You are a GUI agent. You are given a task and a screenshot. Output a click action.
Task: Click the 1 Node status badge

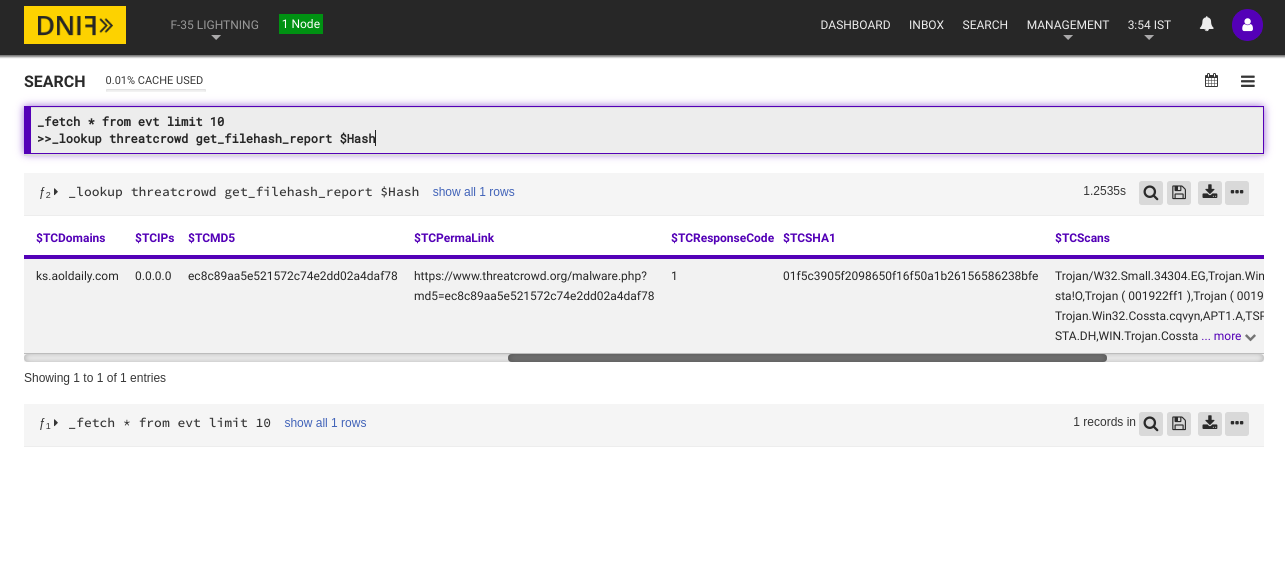click(301, 24)
